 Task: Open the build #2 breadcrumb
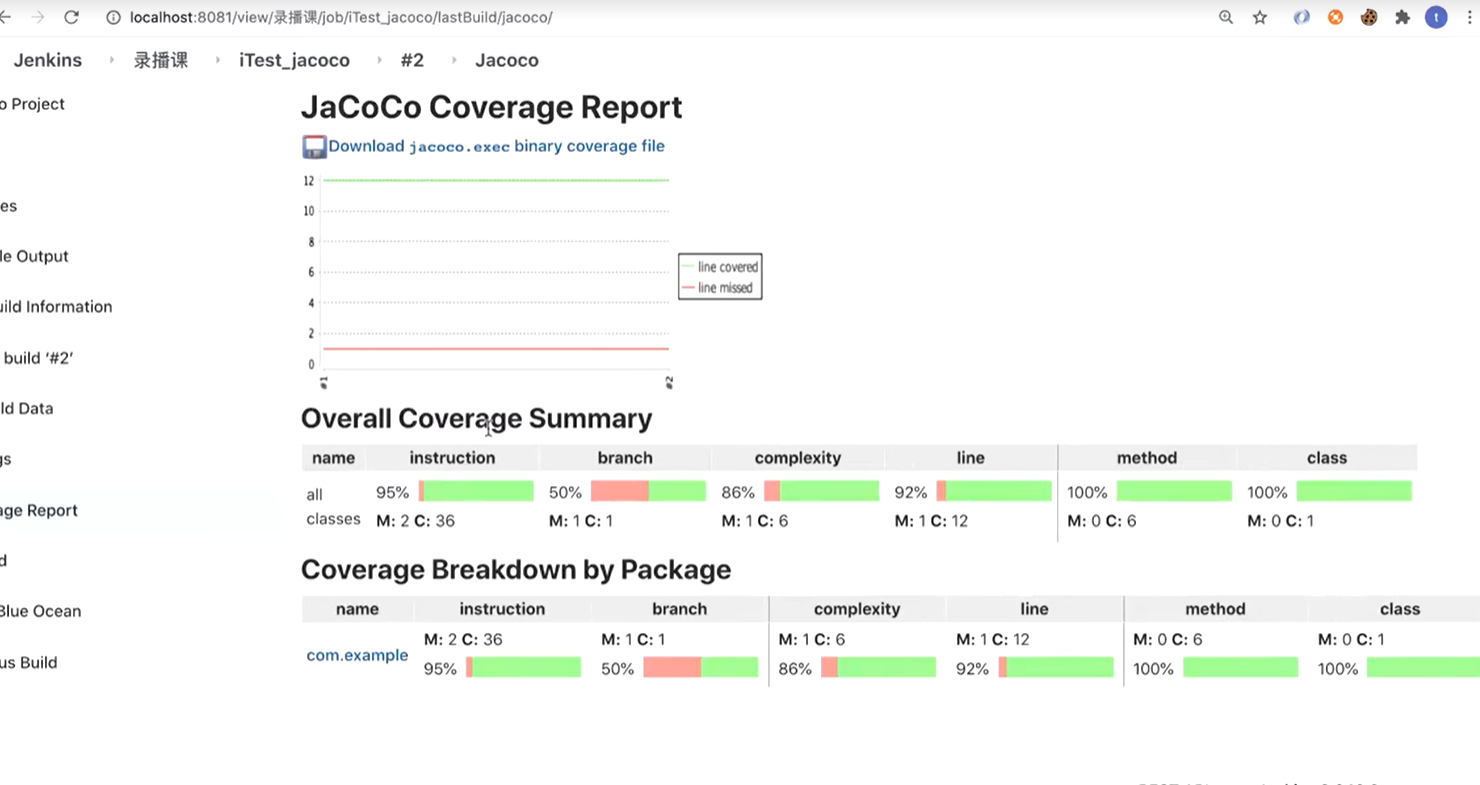[412, 60]
